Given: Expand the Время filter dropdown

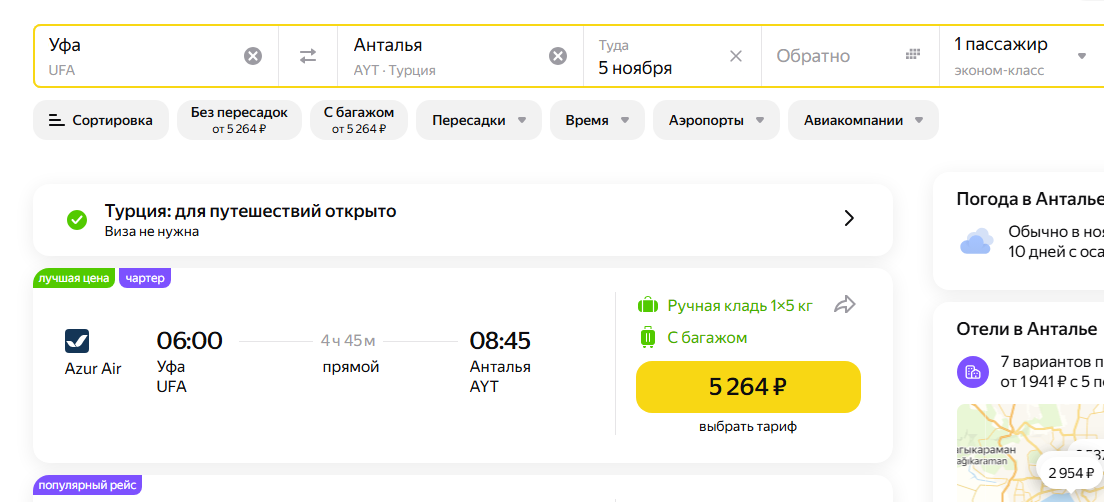Looking at the screenshot, I should coord(597,120).
